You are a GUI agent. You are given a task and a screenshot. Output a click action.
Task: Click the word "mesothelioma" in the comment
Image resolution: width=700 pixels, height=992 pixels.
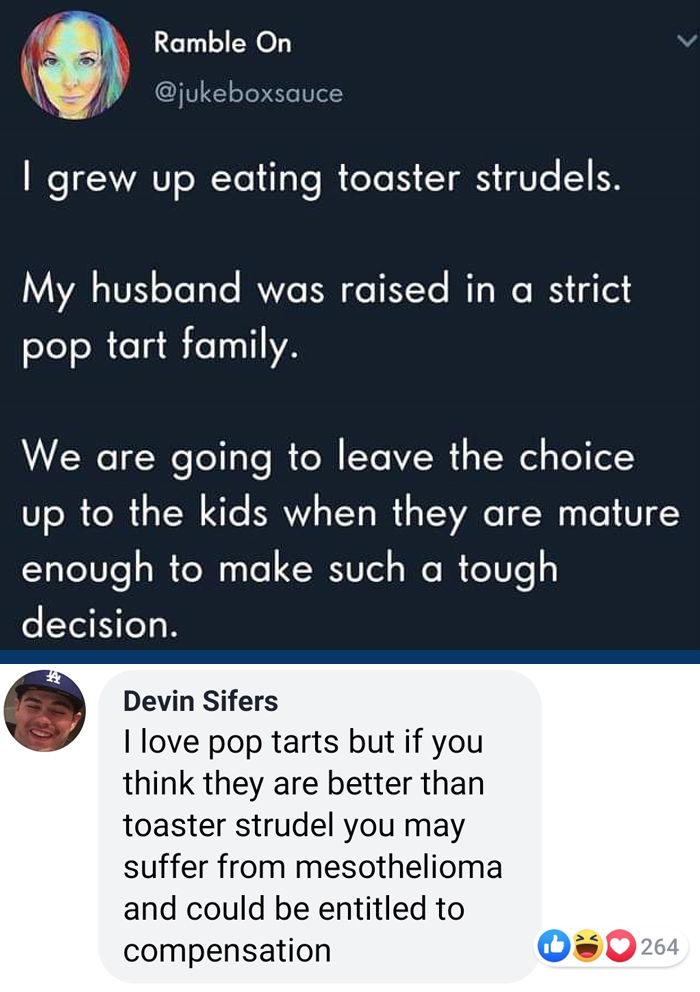[397, 867]
